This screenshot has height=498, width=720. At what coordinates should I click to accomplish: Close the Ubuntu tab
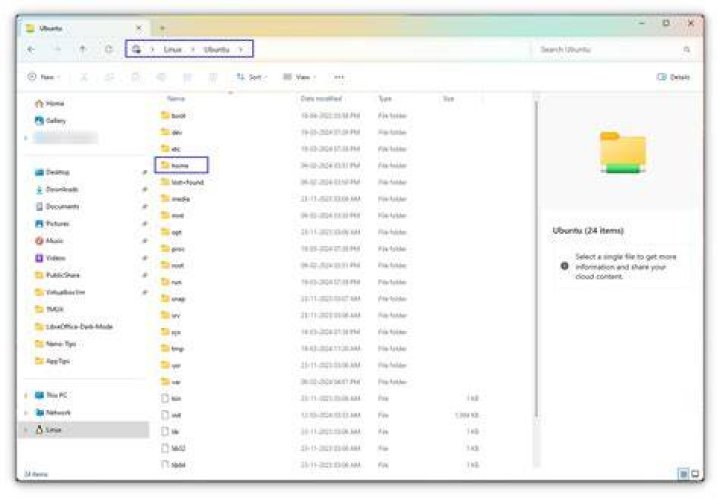[139, 28]
